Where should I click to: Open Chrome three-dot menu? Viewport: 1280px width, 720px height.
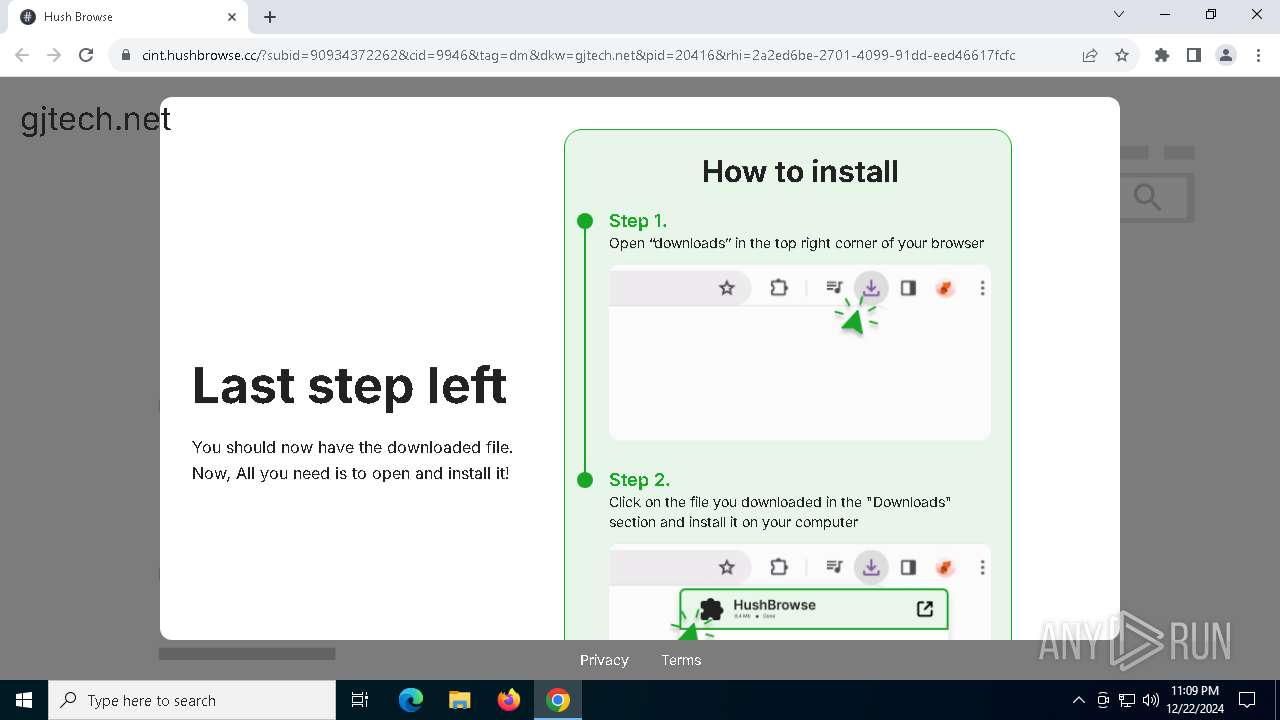point(1258,55)
